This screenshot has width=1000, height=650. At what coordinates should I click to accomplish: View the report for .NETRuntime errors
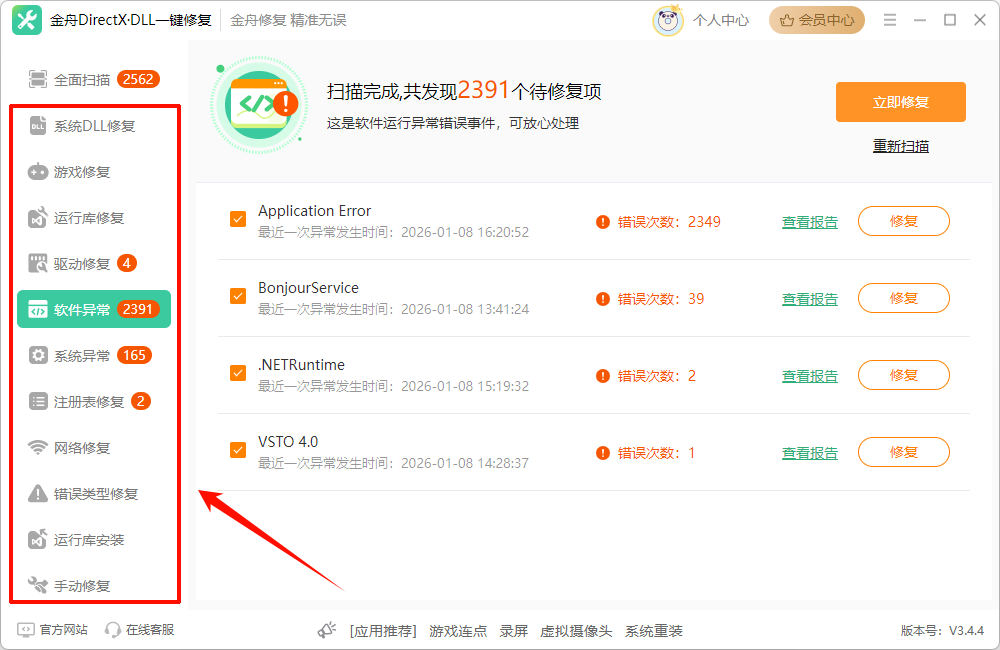pyautogui.click(x=810, y=374)
